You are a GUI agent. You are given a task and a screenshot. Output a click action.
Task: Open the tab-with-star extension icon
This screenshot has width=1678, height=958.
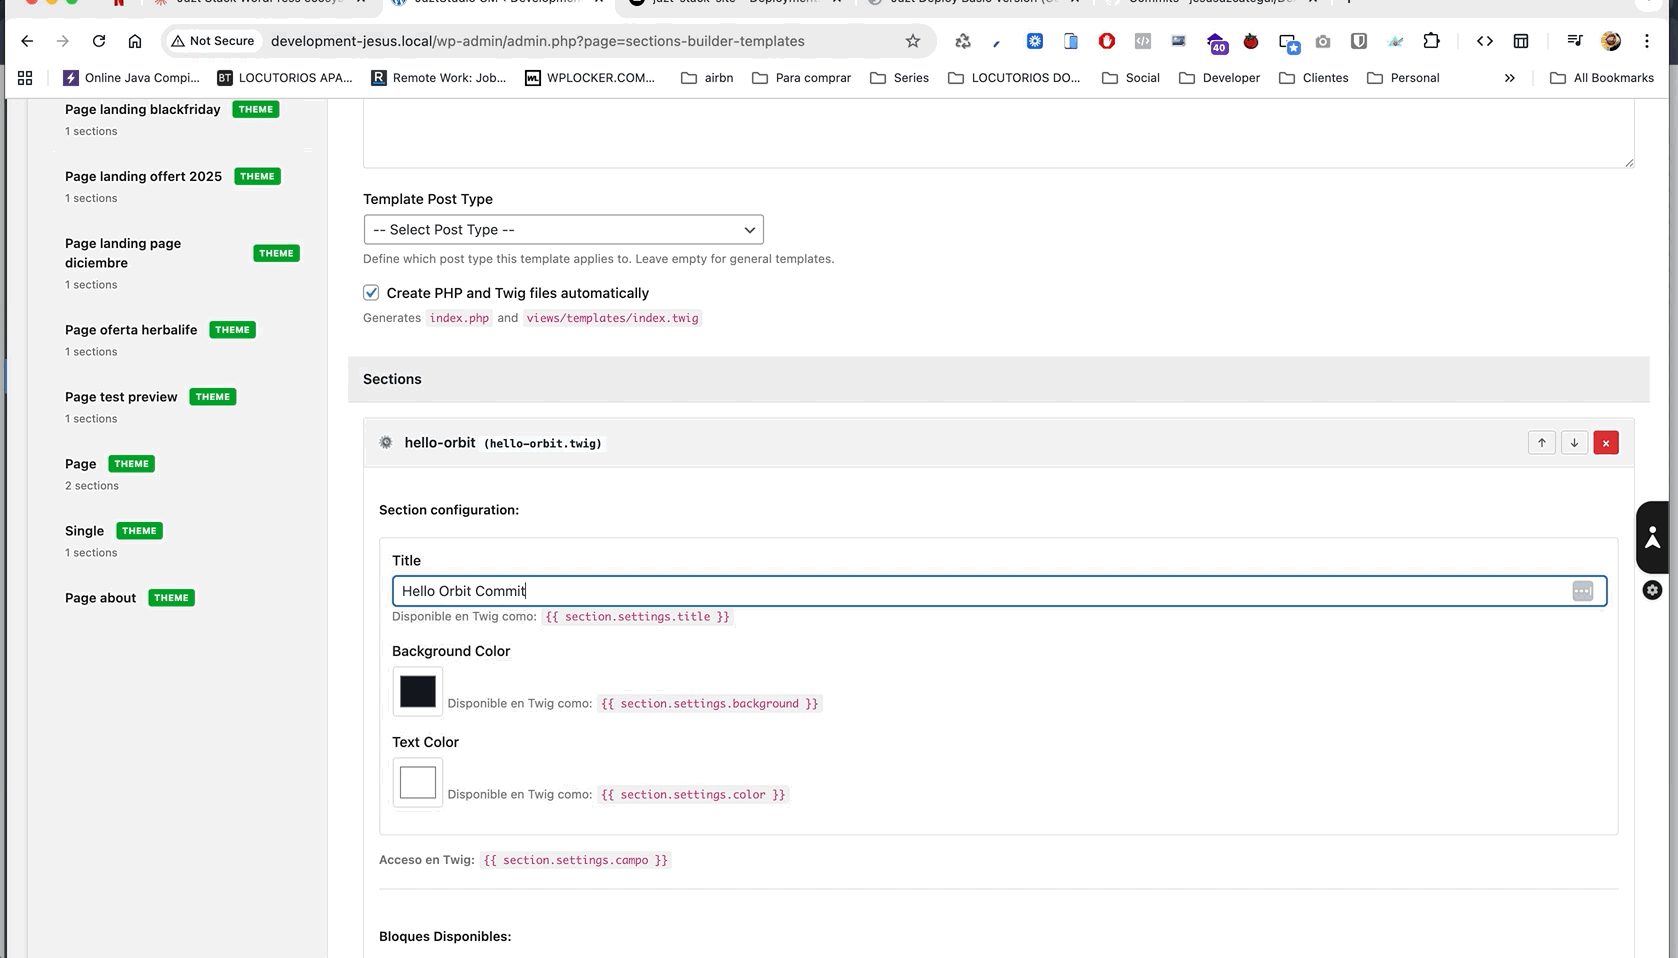click(x=1288, y=42)
